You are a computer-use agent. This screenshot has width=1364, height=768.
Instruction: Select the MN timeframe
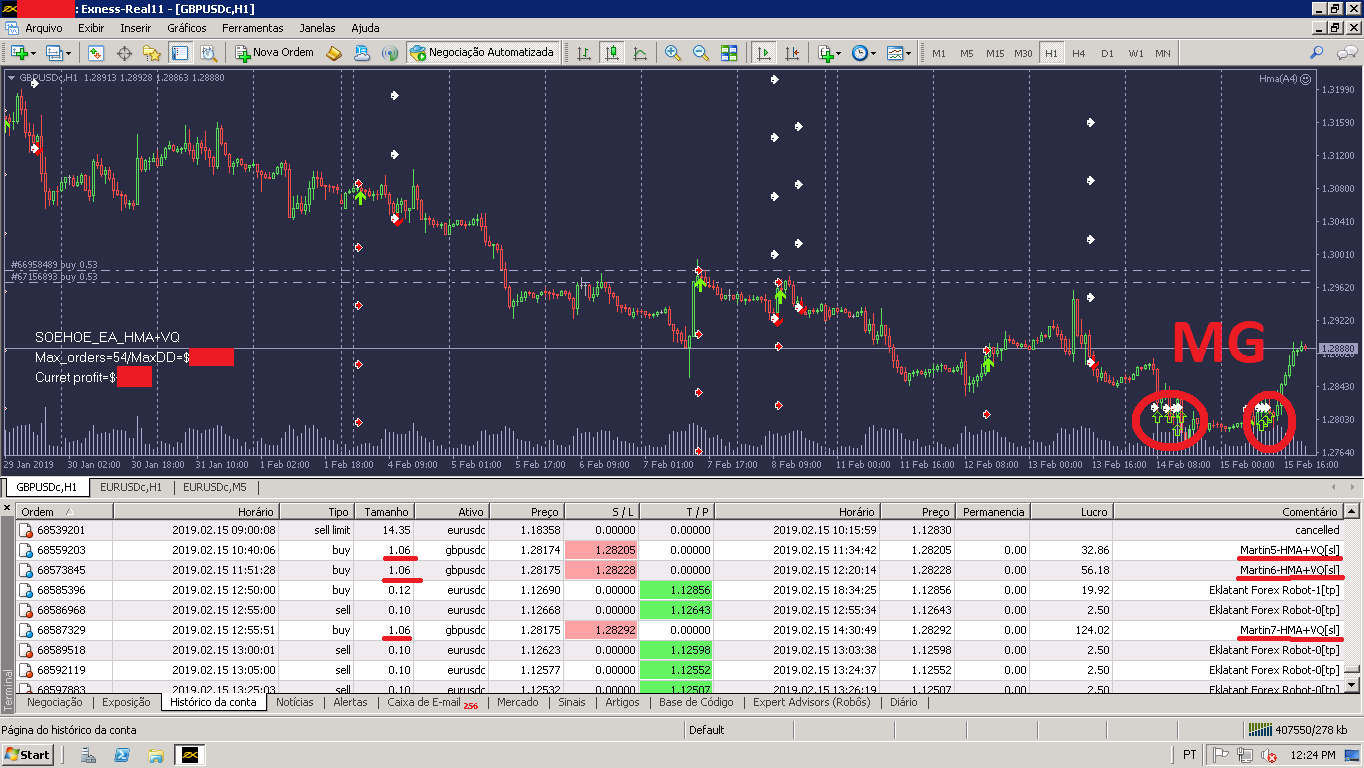pyautogui.click(x=1163, y=53)
